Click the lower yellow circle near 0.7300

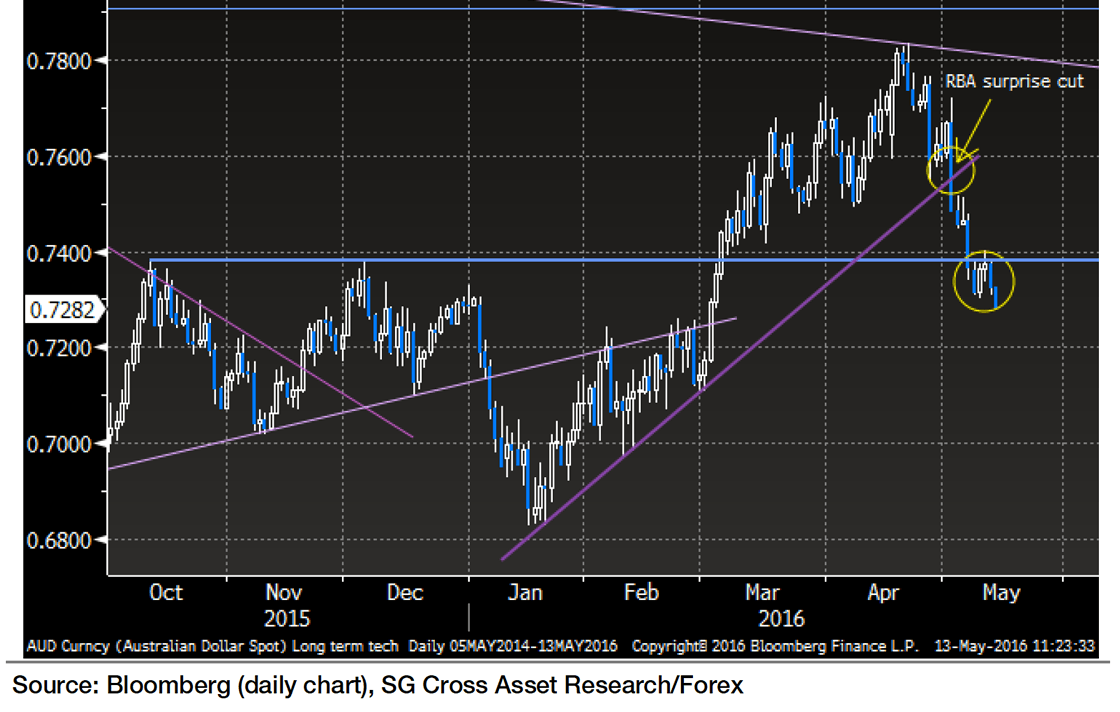coord(984,281)
